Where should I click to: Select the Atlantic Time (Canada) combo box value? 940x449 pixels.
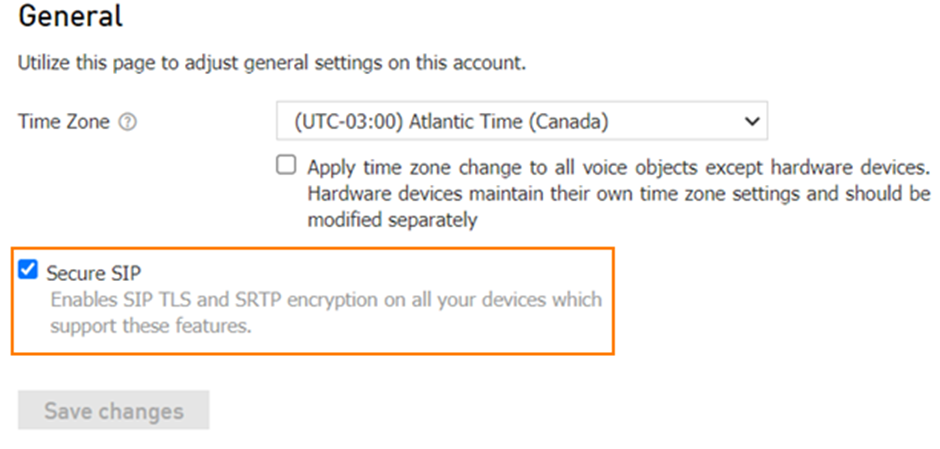[522, 121]
